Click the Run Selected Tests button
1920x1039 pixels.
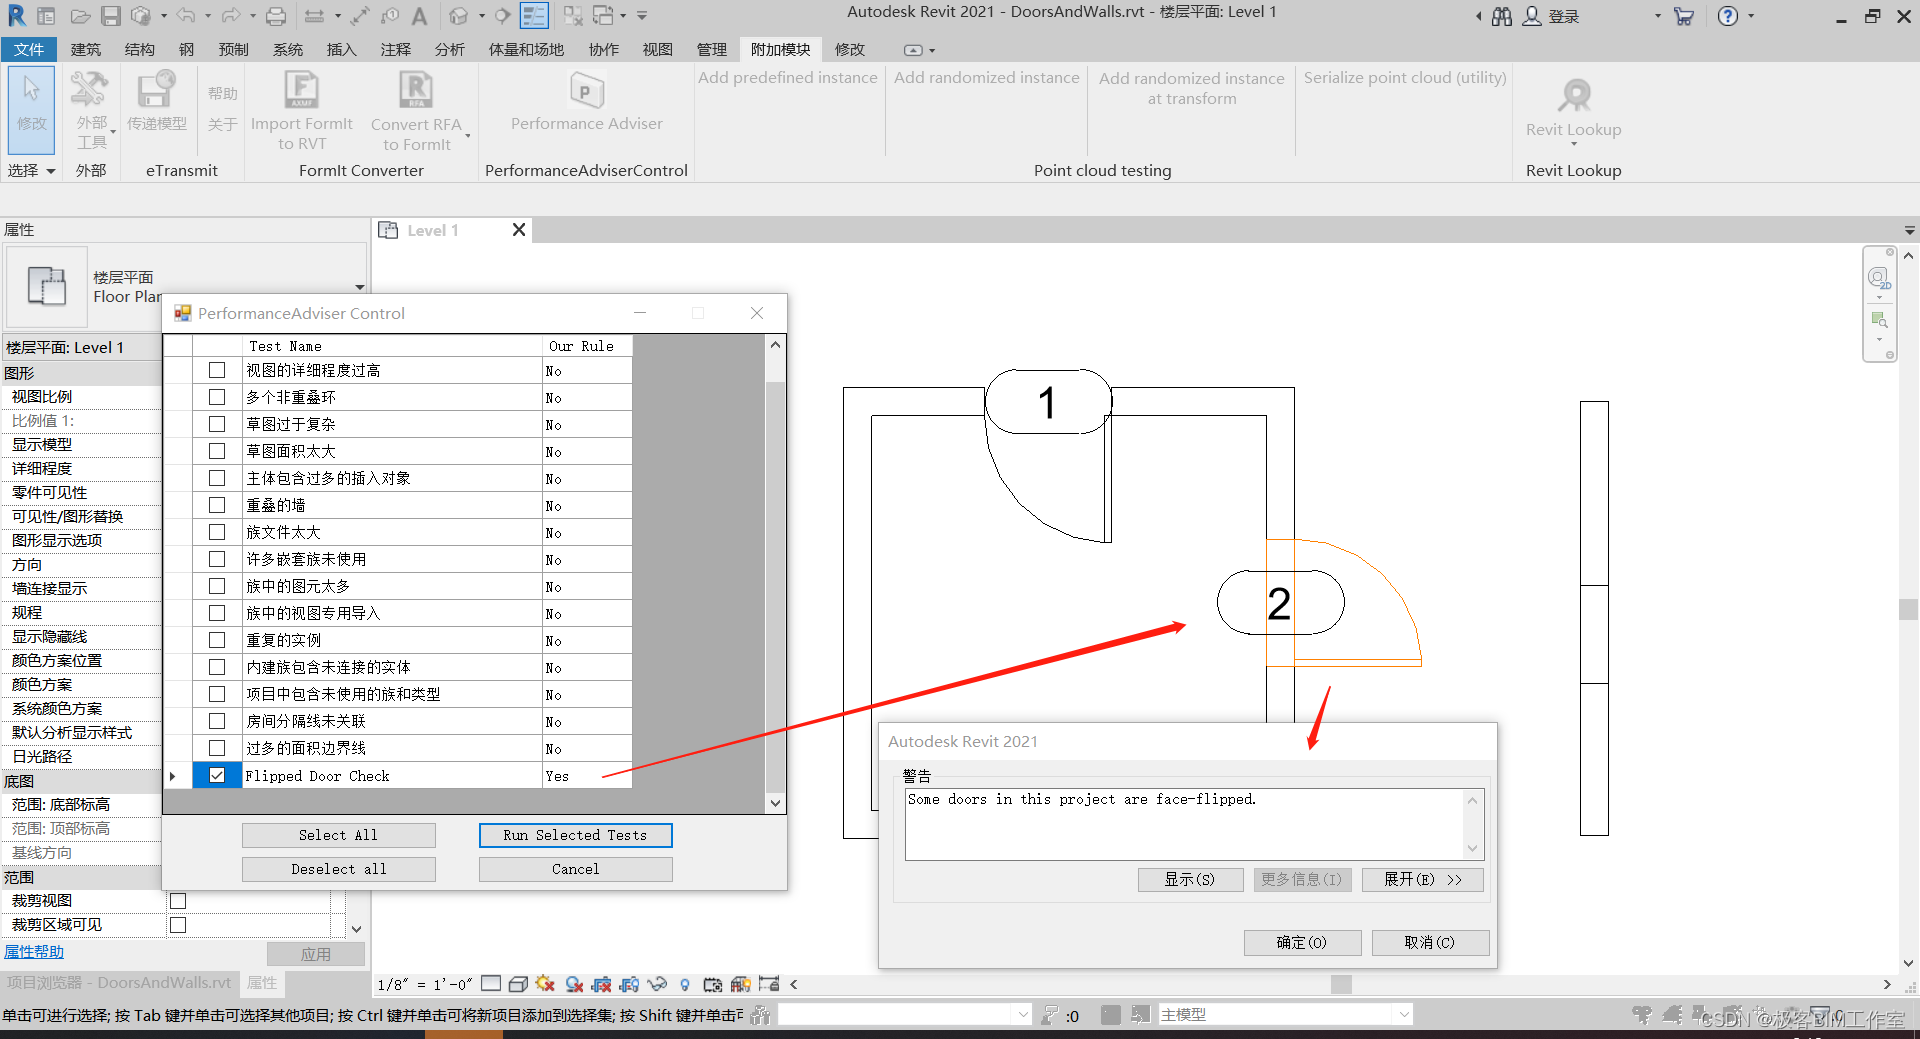[575, 835]
